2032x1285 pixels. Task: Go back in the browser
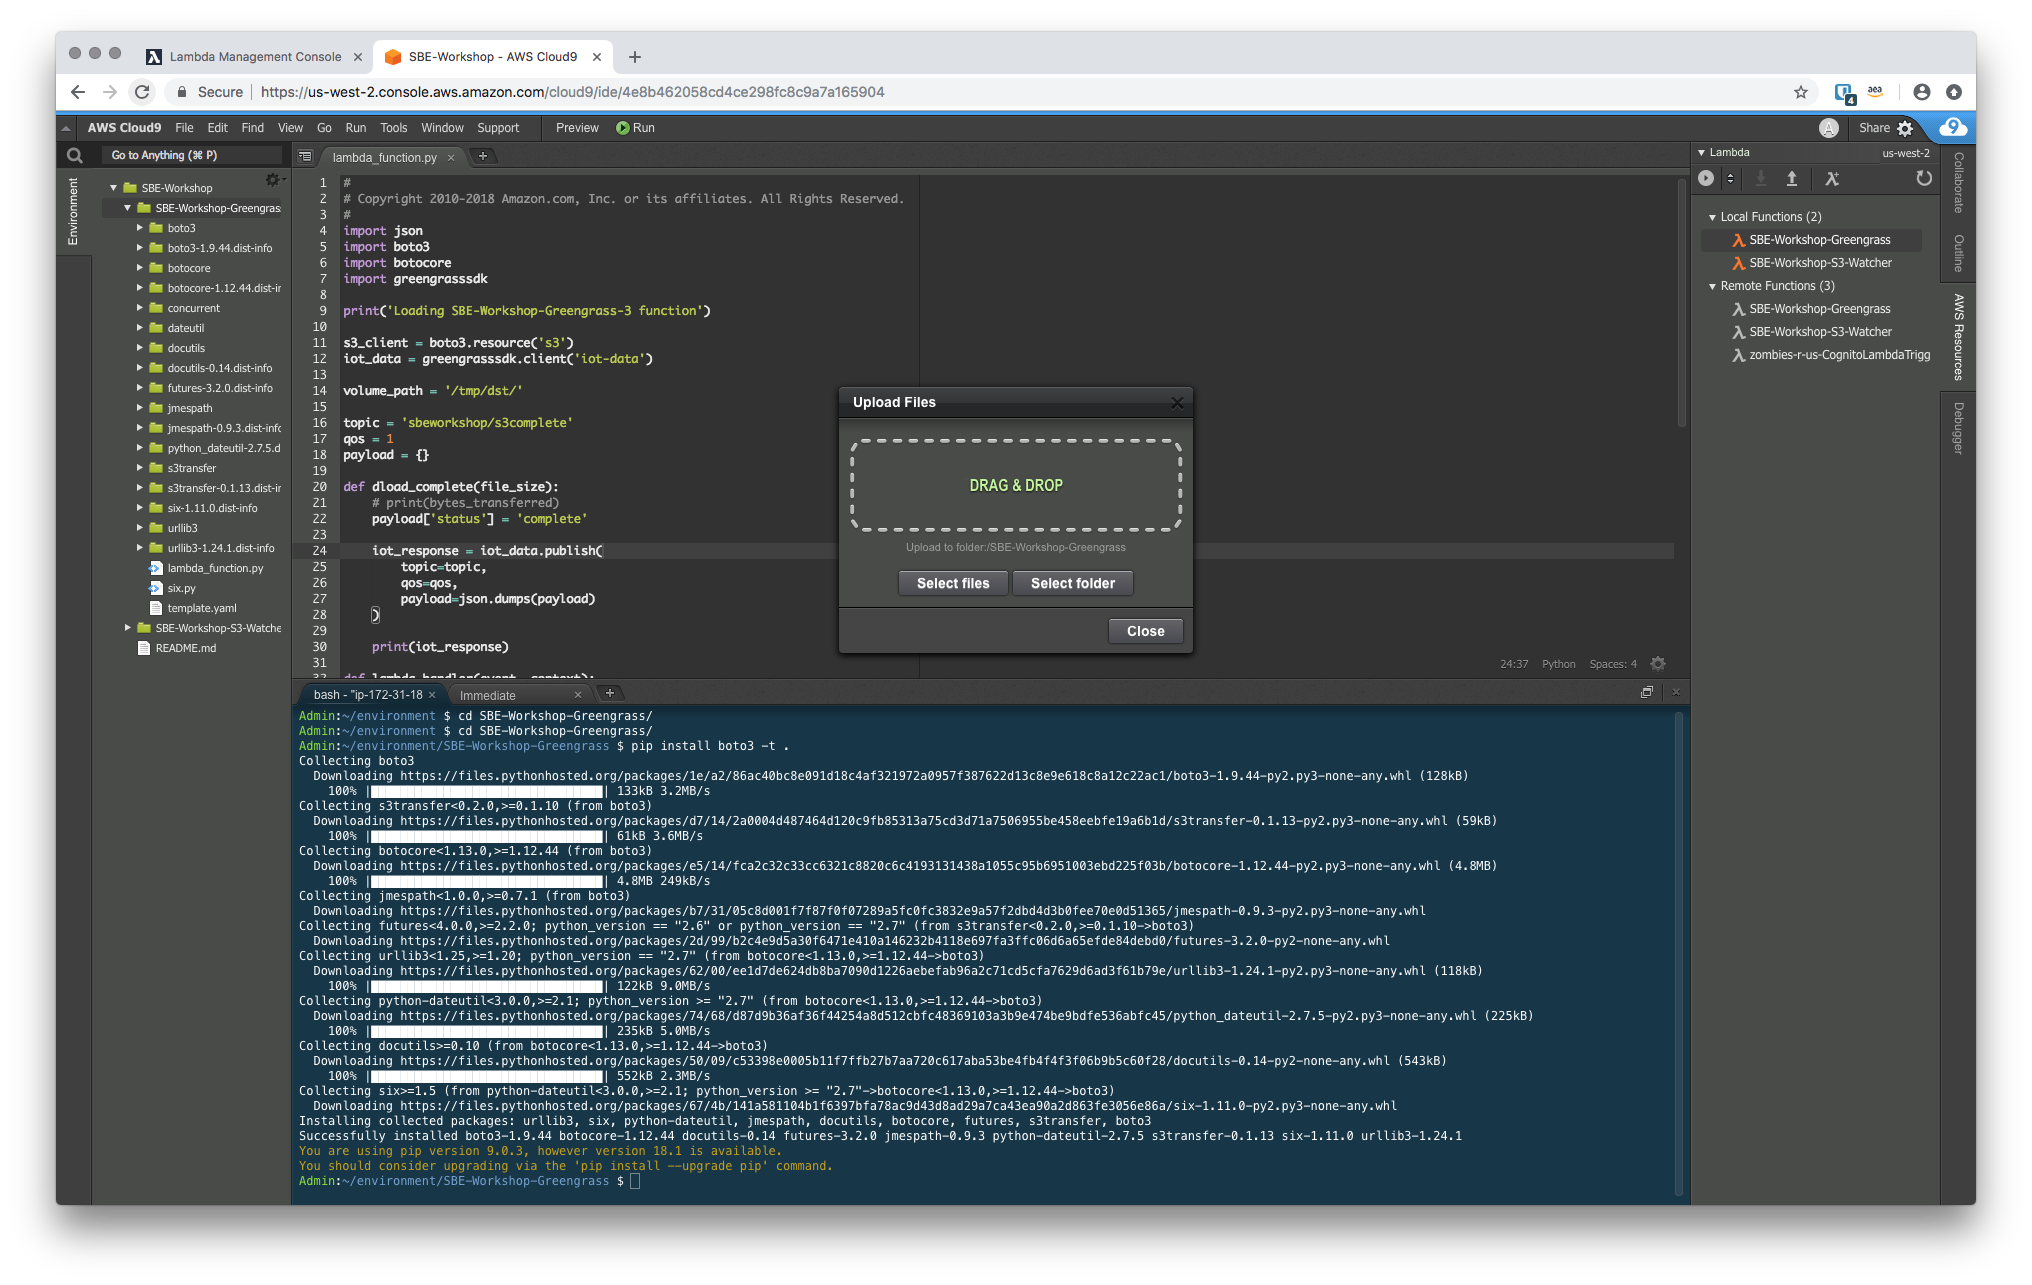tap(77, 92)
